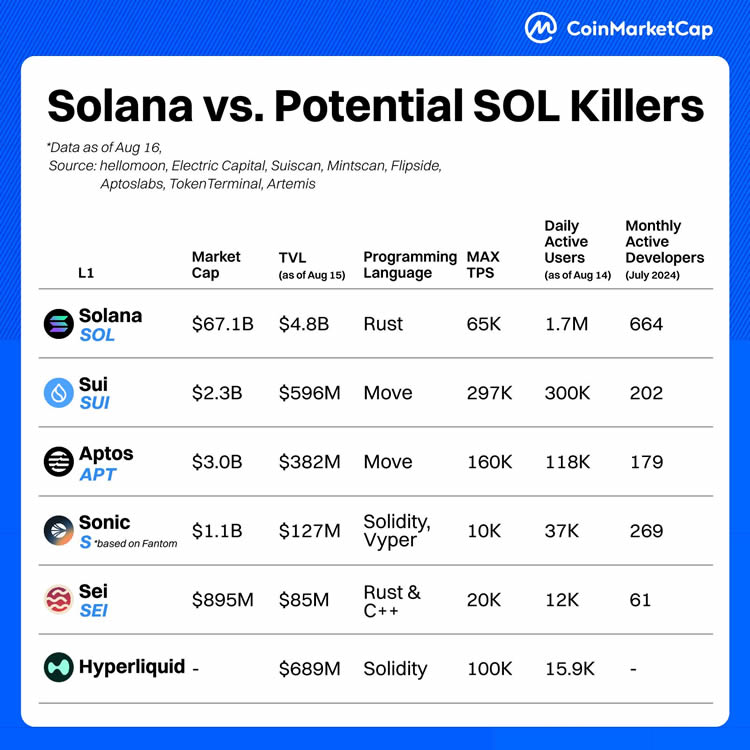Click the Aptos logo icon
The width and height of the screenshot is (750, 750).
[58, 462]
